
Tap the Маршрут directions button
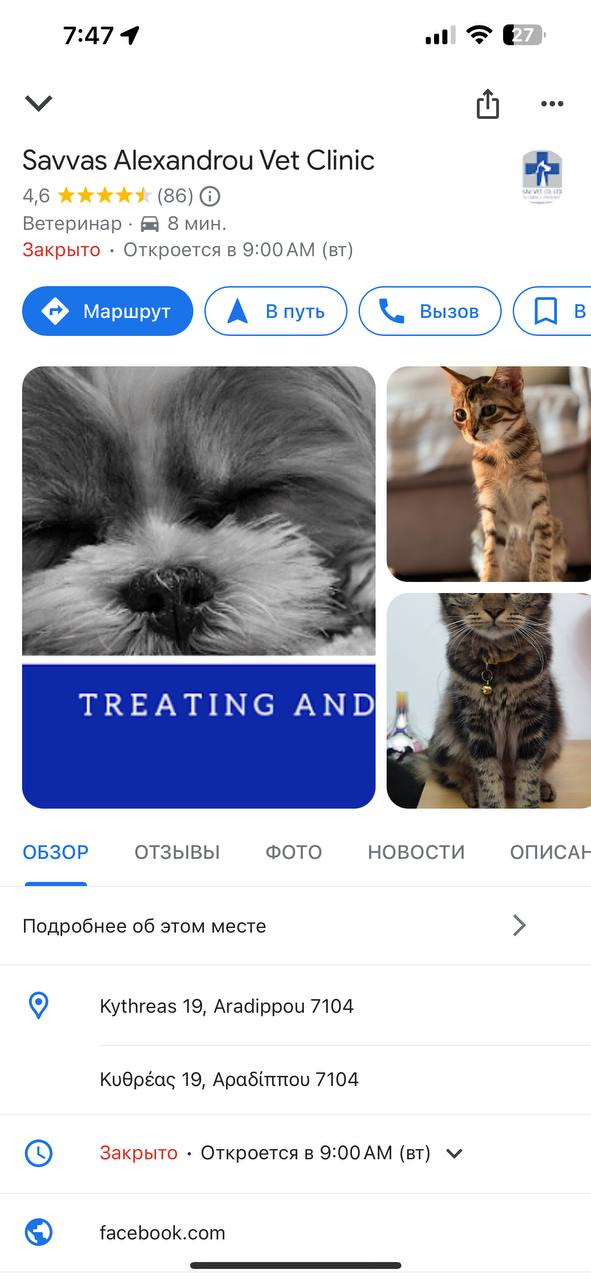[108, 311]
